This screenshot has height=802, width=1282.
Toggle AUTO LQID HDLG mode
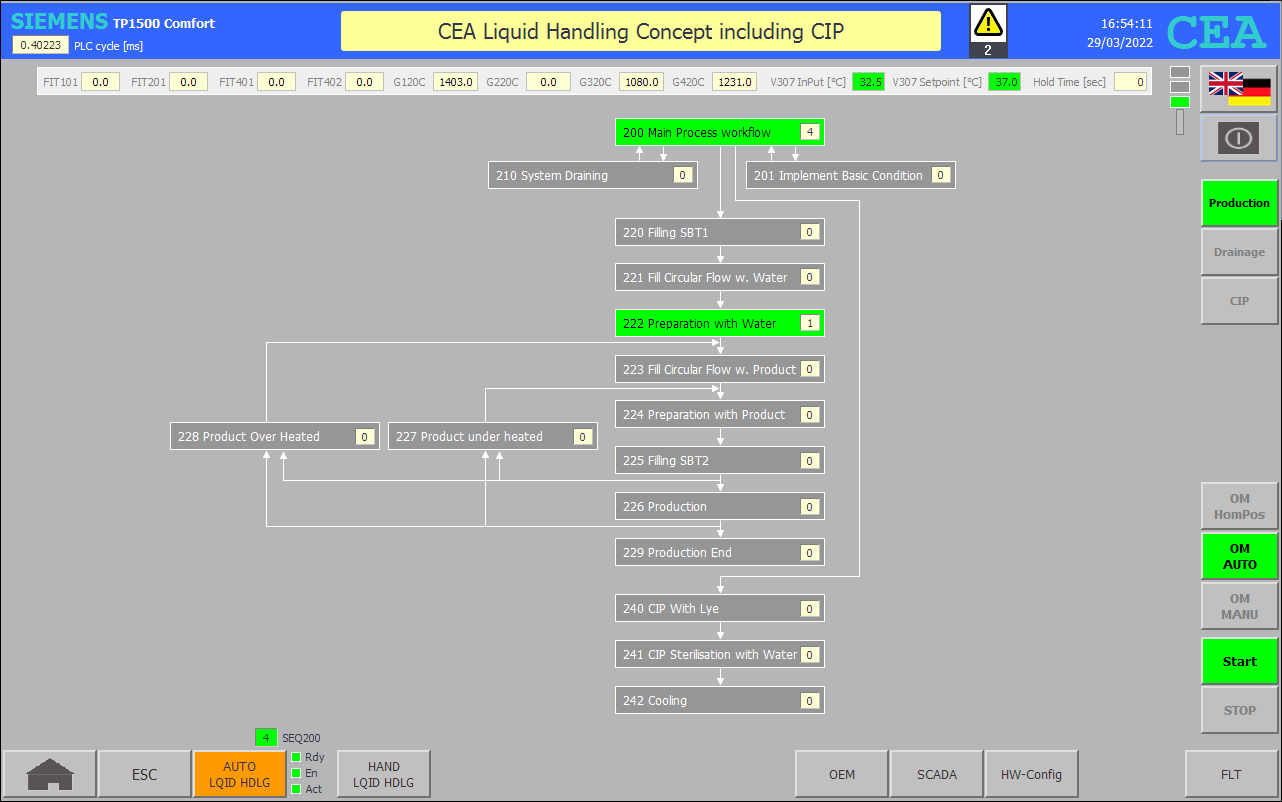[239, 774]
